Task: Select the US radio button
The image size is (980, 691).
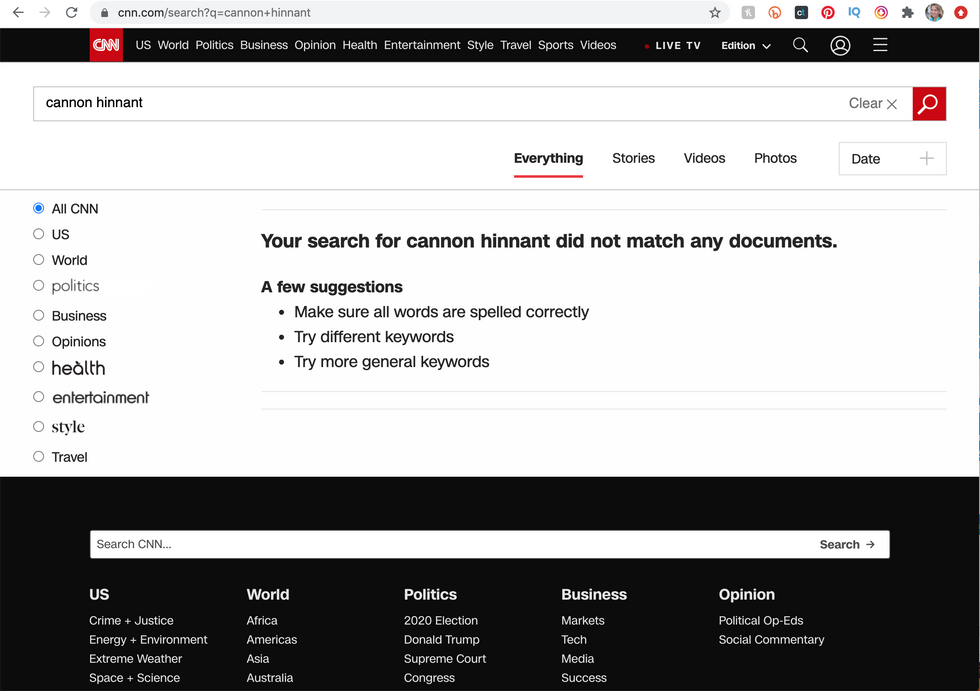Action: click(39, 234)
